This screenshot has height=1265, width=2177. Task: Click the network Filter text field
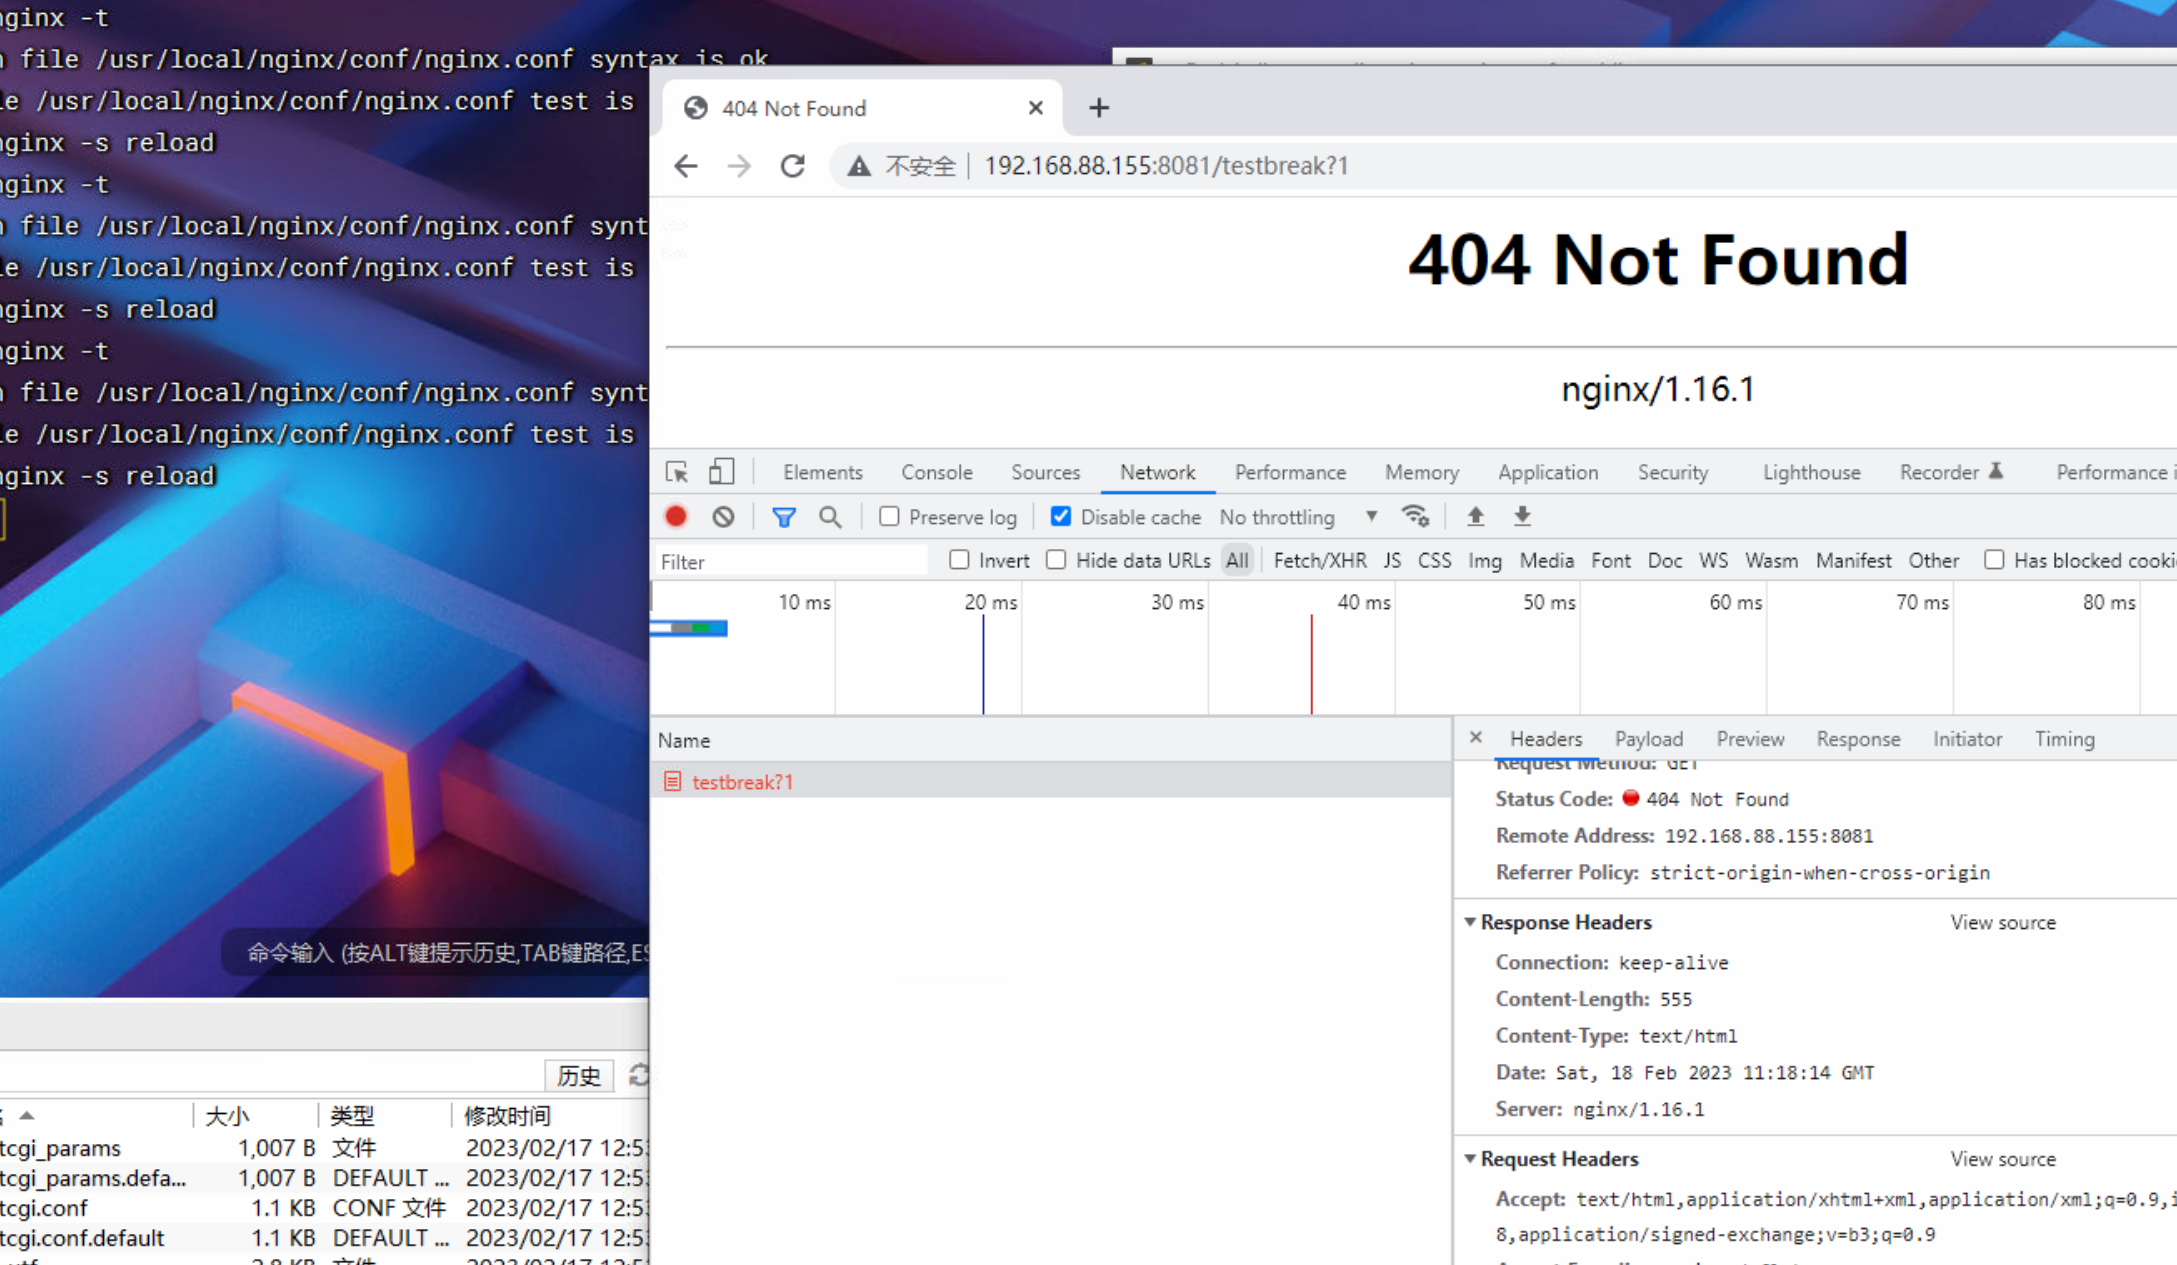(x=790, y=561)
